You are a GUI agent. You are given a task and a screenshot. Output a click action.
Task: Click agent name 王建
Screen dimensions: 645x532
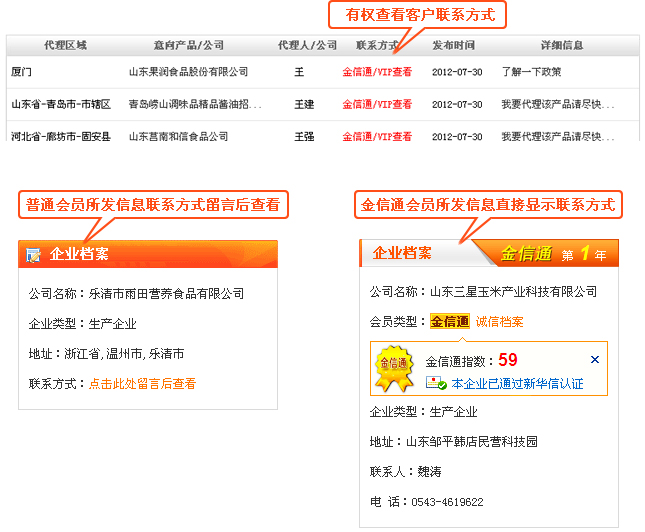tap(304, 105)
